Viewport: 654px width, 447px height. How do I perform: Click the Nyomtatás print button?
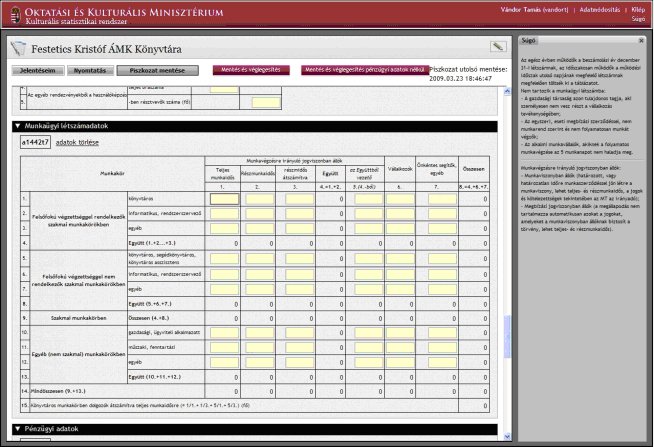(x=90, y=70)
